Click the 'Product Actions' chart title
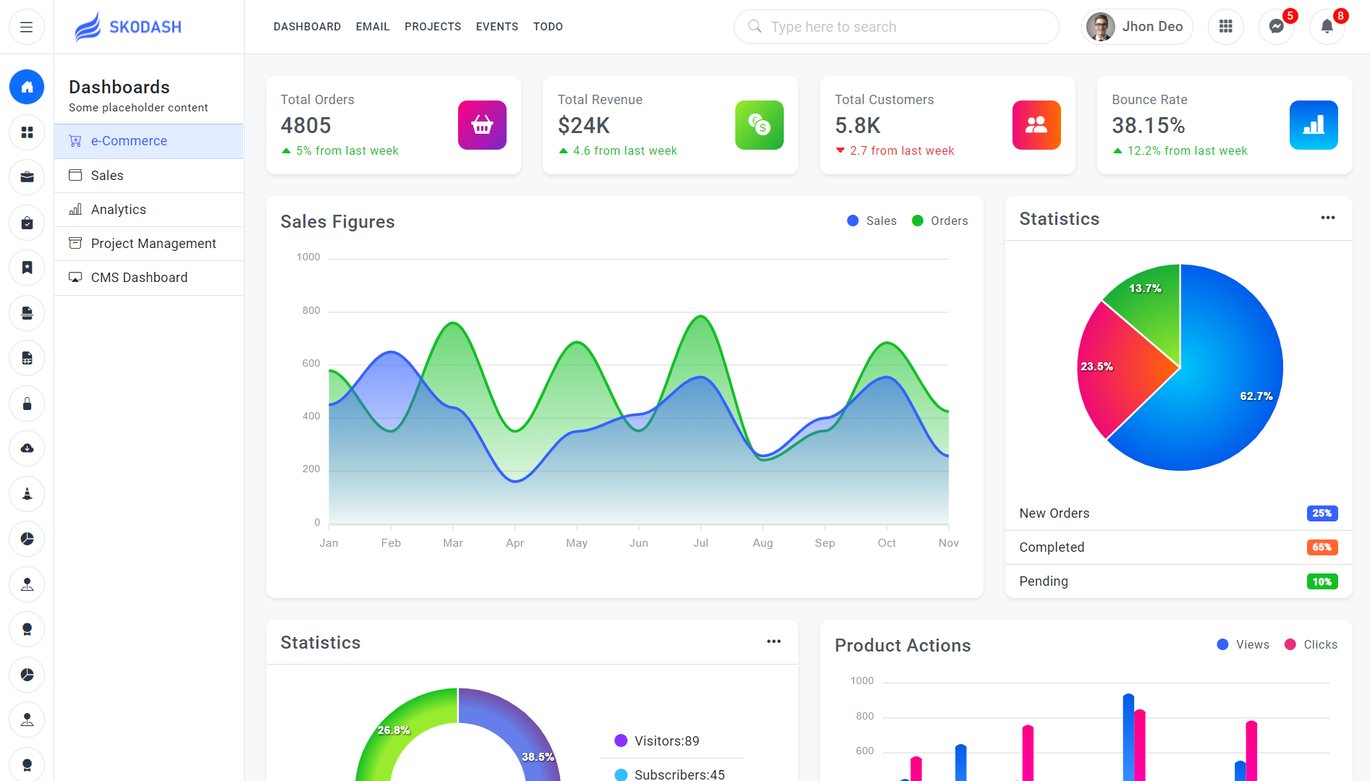This screenshot has width=1370, height=781. pyautogui.click(x=903, y=645)
